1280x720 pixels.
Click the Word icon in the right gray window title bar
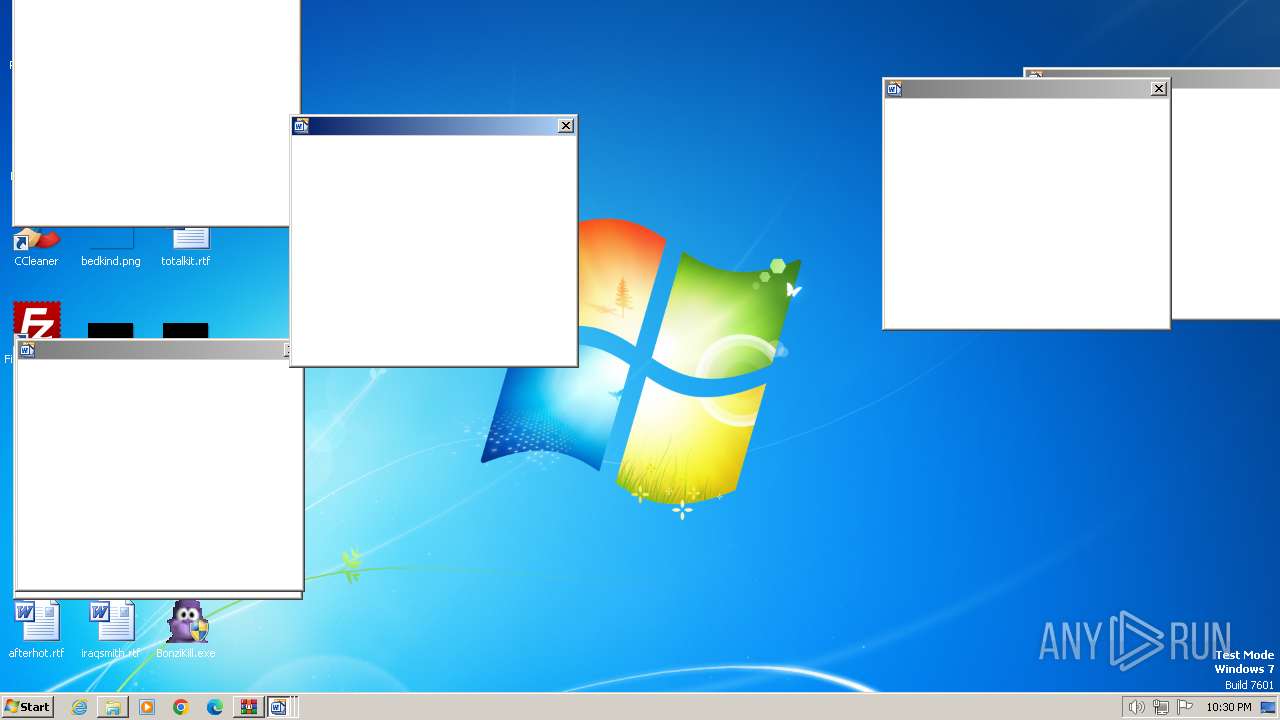click(894, 89)
